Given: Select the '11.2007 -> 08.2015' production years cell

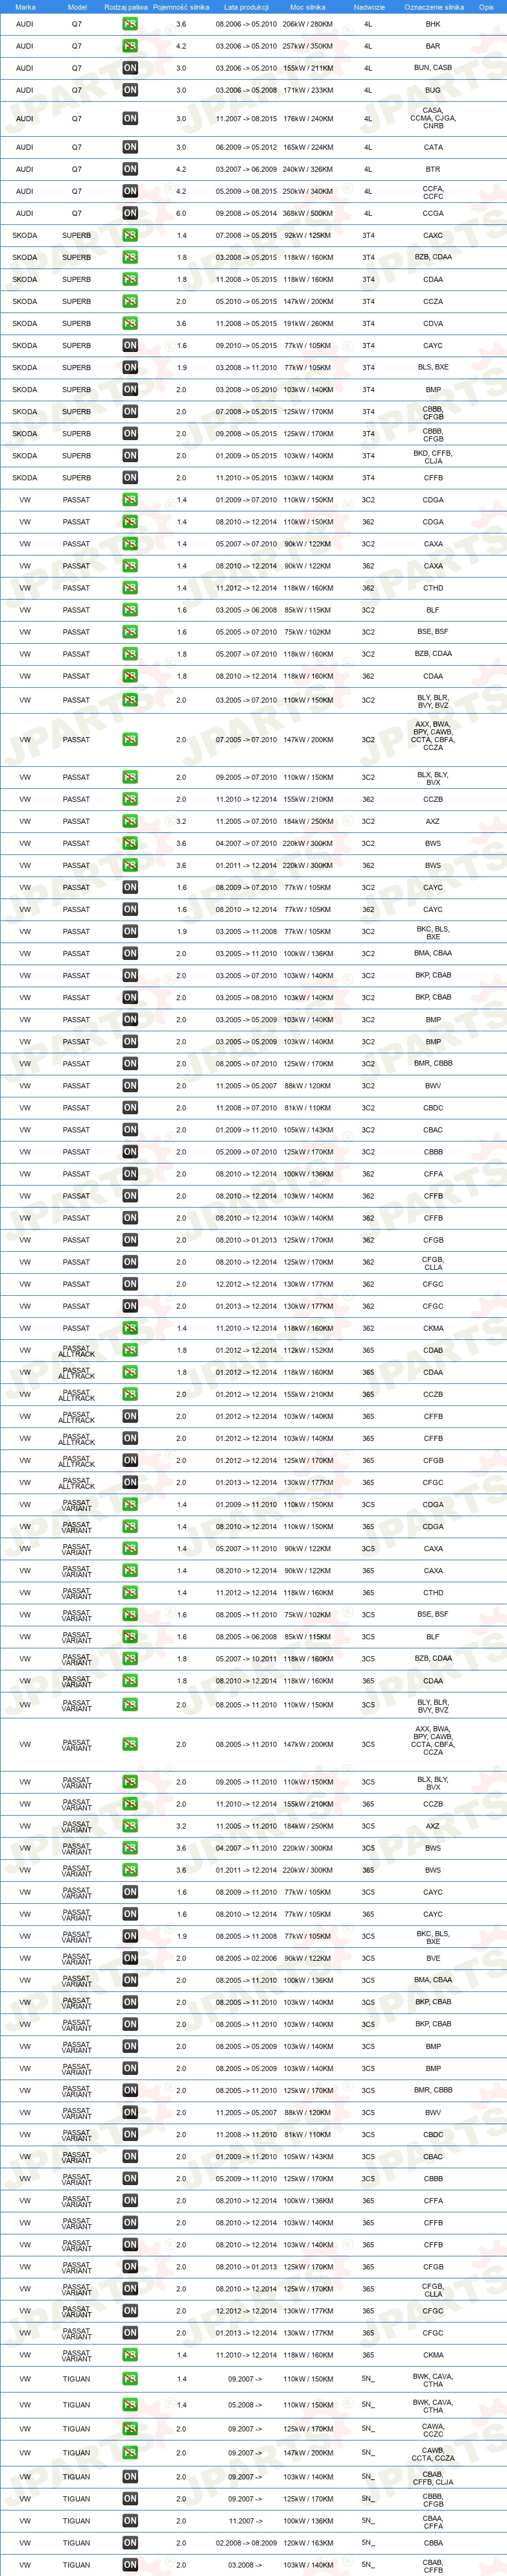Looking at the screenshot, I should pyautogui.click(x=246, y=118).
